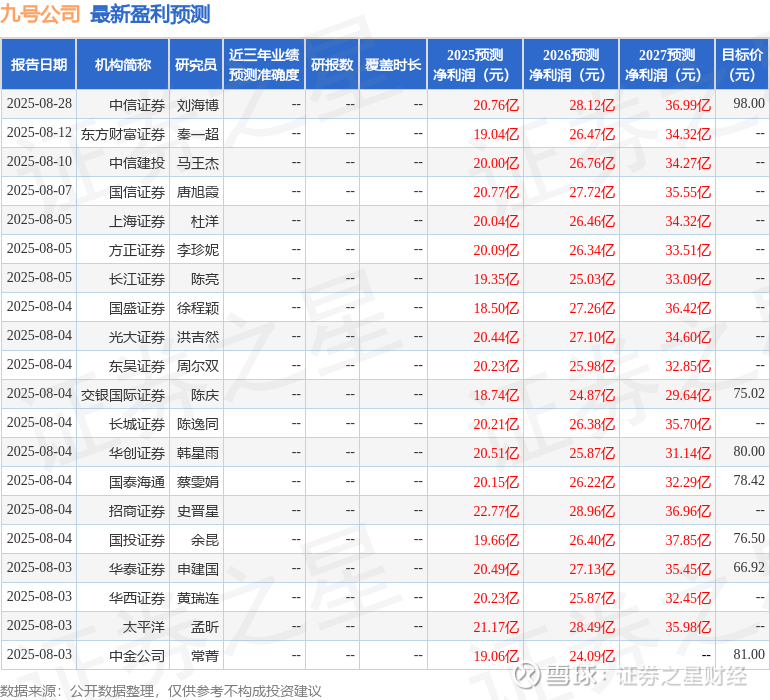Click 2027 forecast value 36.99亿
The image size is (770, 700).
click(x=688, y=105)
